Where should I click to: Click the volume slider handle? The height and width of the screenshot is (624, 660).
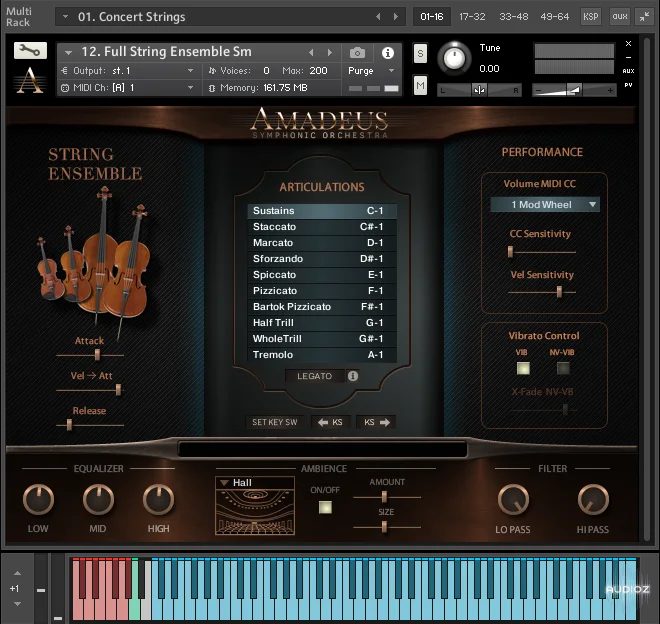pyautogui.click(x=575, y=90)
